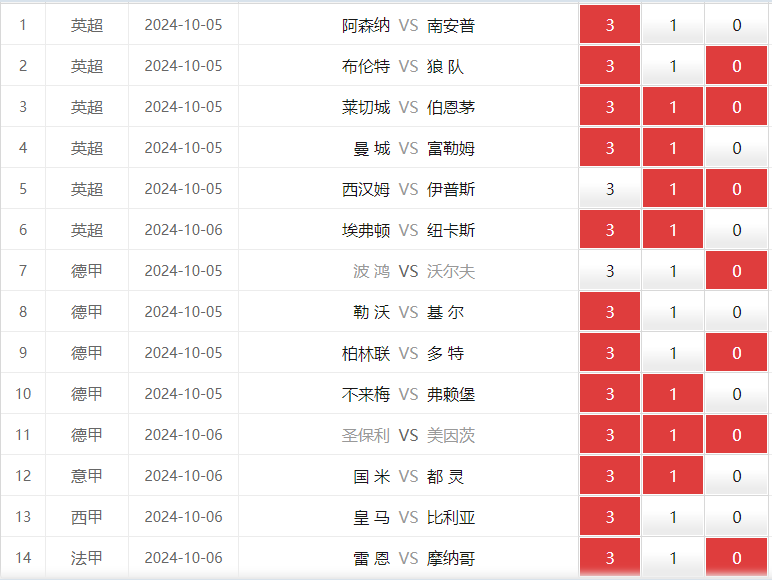Toggle the 0 option for 埃弗顿 VS 纽卡斯

[736, 229]
